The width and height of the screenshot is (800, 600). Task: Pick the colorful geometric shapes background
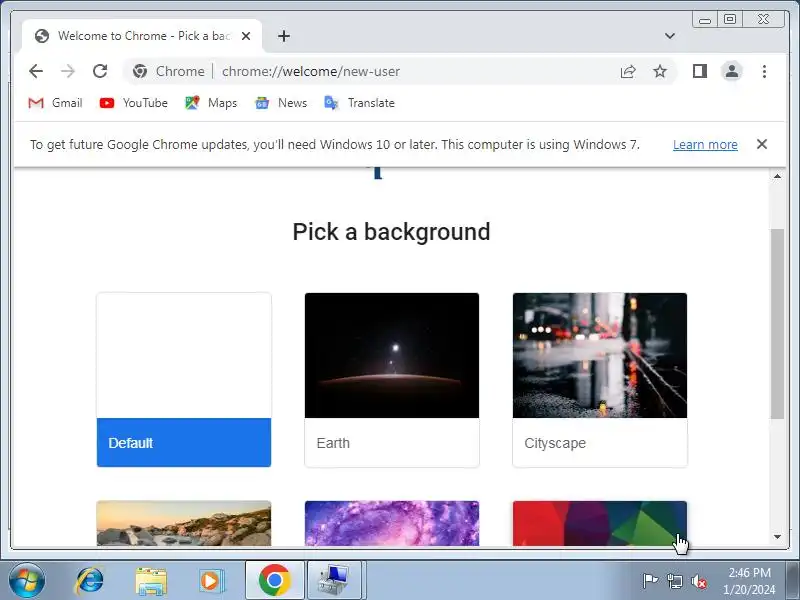(x=600, y=523)
